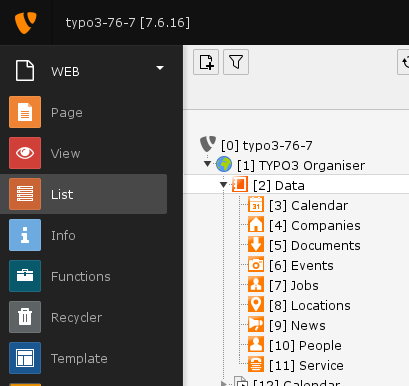Screen dimensions: 409x386
Task: Refresh the page tree
Action: pyautogui.click(x=404, y=62)
